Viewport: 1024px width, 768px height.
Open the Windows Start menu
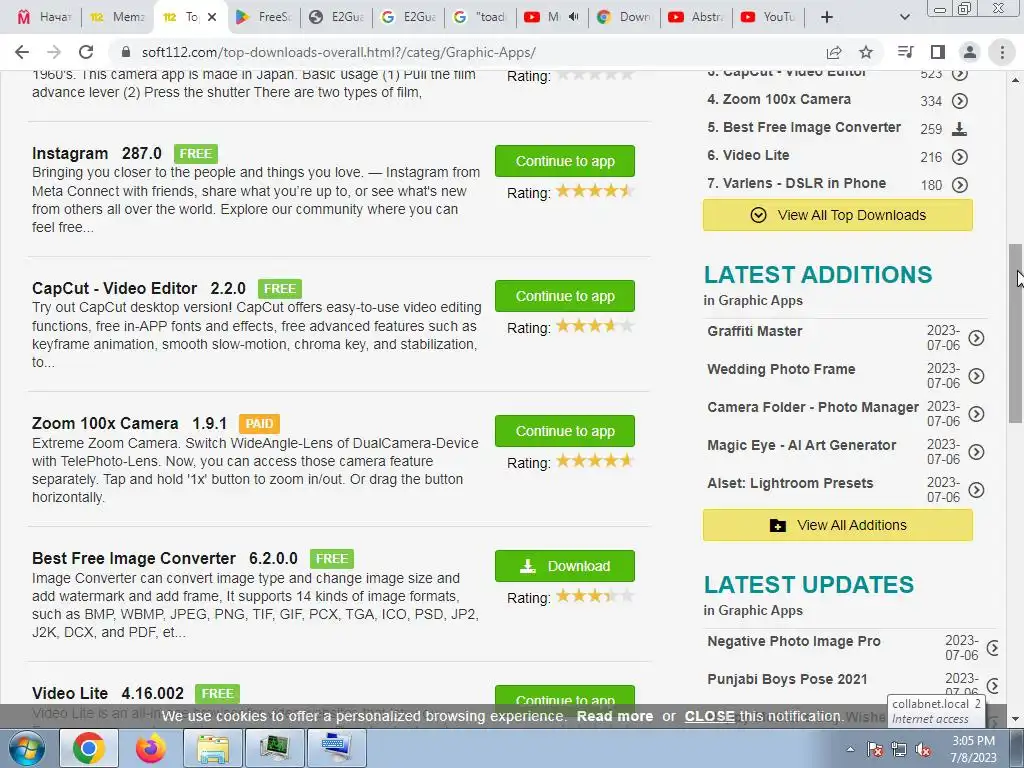point(27,748)
